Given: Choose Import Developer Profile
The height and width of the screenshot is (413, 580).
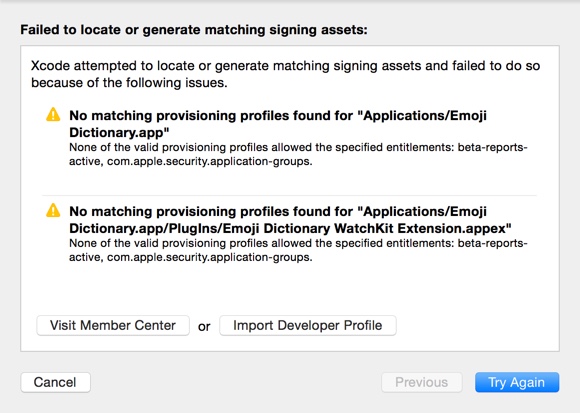Looking at the screenshot, I should coord(307,325).
